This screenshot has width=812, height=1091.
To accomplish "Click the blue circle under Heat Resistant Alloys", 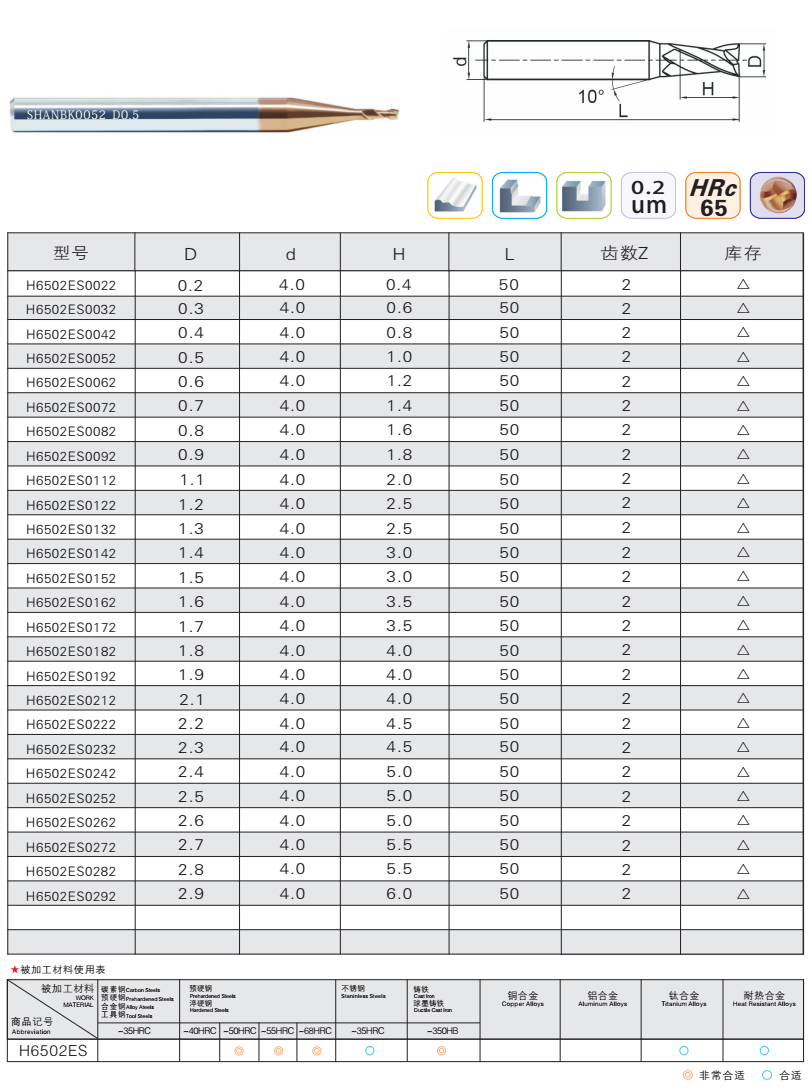I will [x=764, y=1050].
